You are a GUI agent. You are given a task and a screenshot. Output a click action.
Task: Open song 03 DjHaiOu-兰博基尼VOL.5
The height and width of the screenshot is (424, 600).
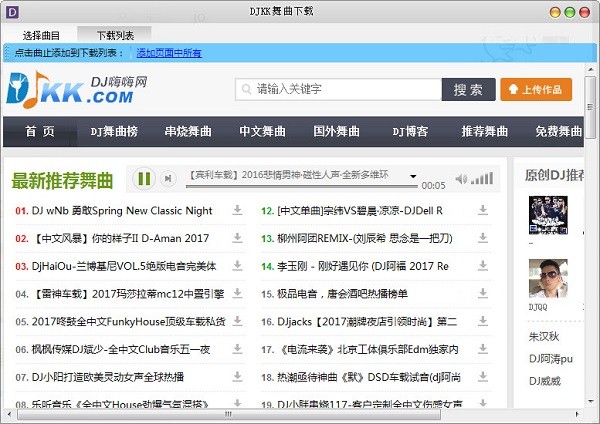pyautogui.click(x=124, y=266)
